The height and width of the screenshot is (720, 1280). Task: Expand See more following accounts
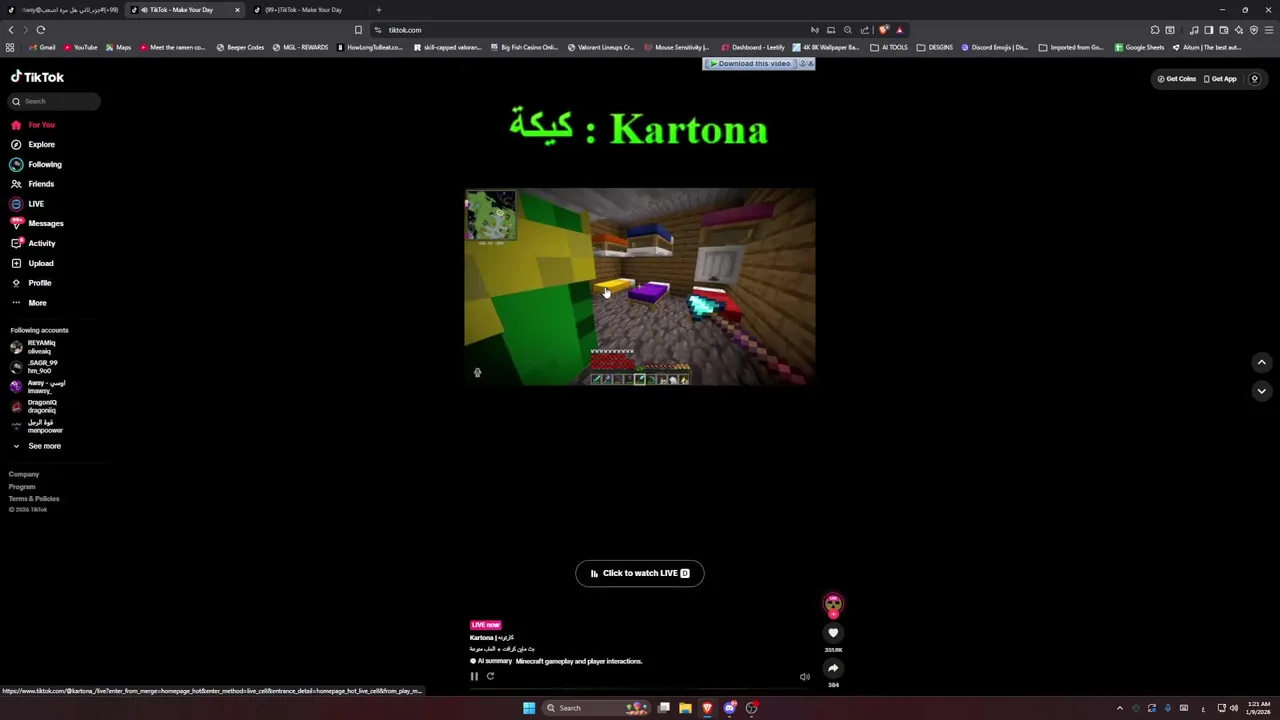37,446
